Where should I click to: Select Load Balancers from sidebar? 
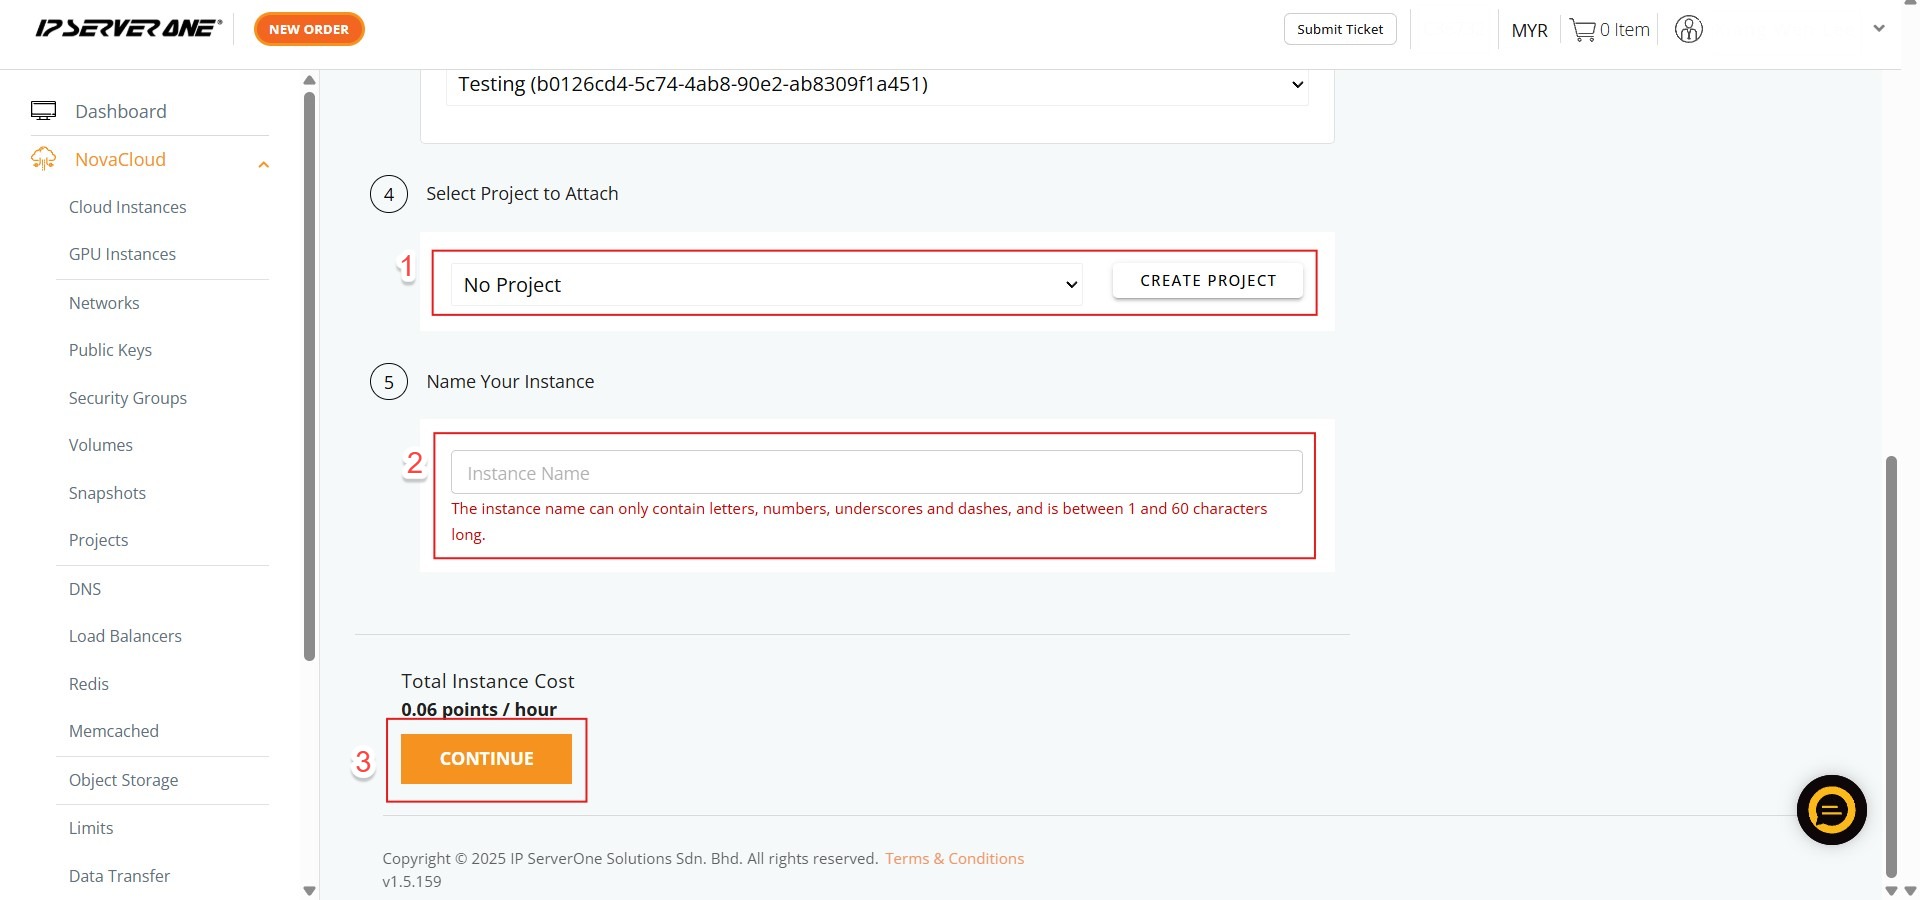125,636
